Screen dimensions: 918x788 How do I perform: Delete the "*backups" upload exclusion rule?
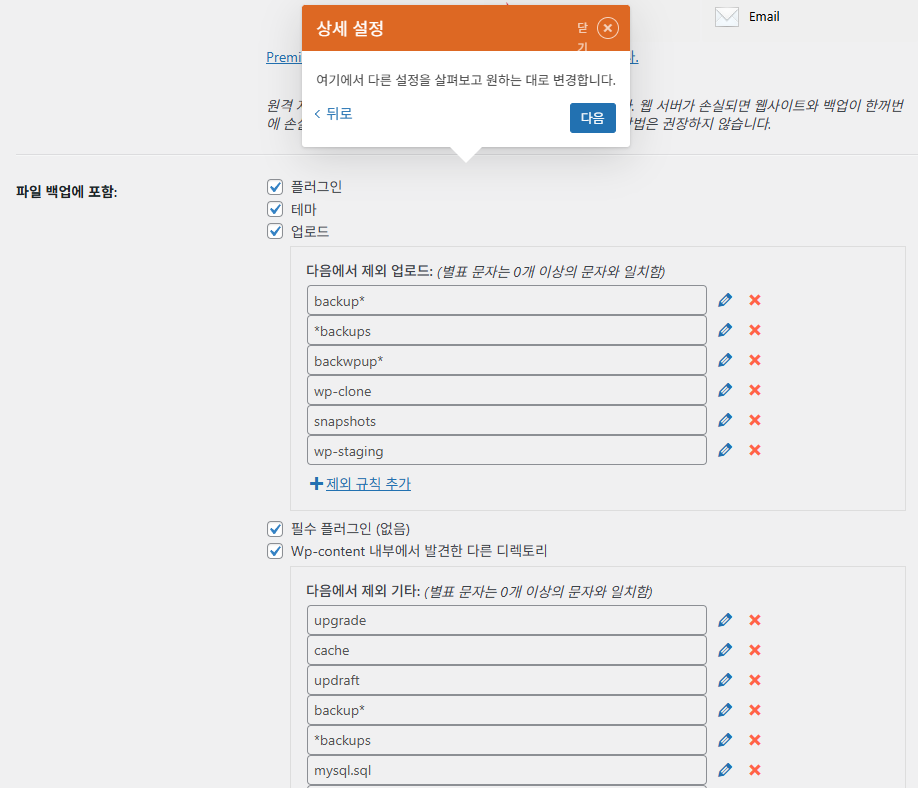[754, 329]
